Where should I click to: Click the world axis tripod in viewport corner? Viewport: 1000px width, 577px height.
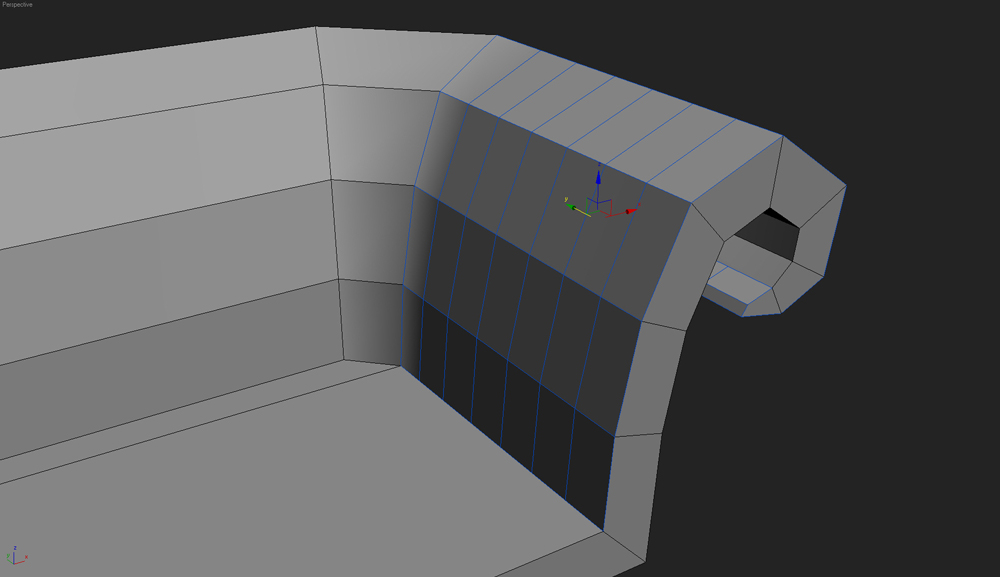17,556
